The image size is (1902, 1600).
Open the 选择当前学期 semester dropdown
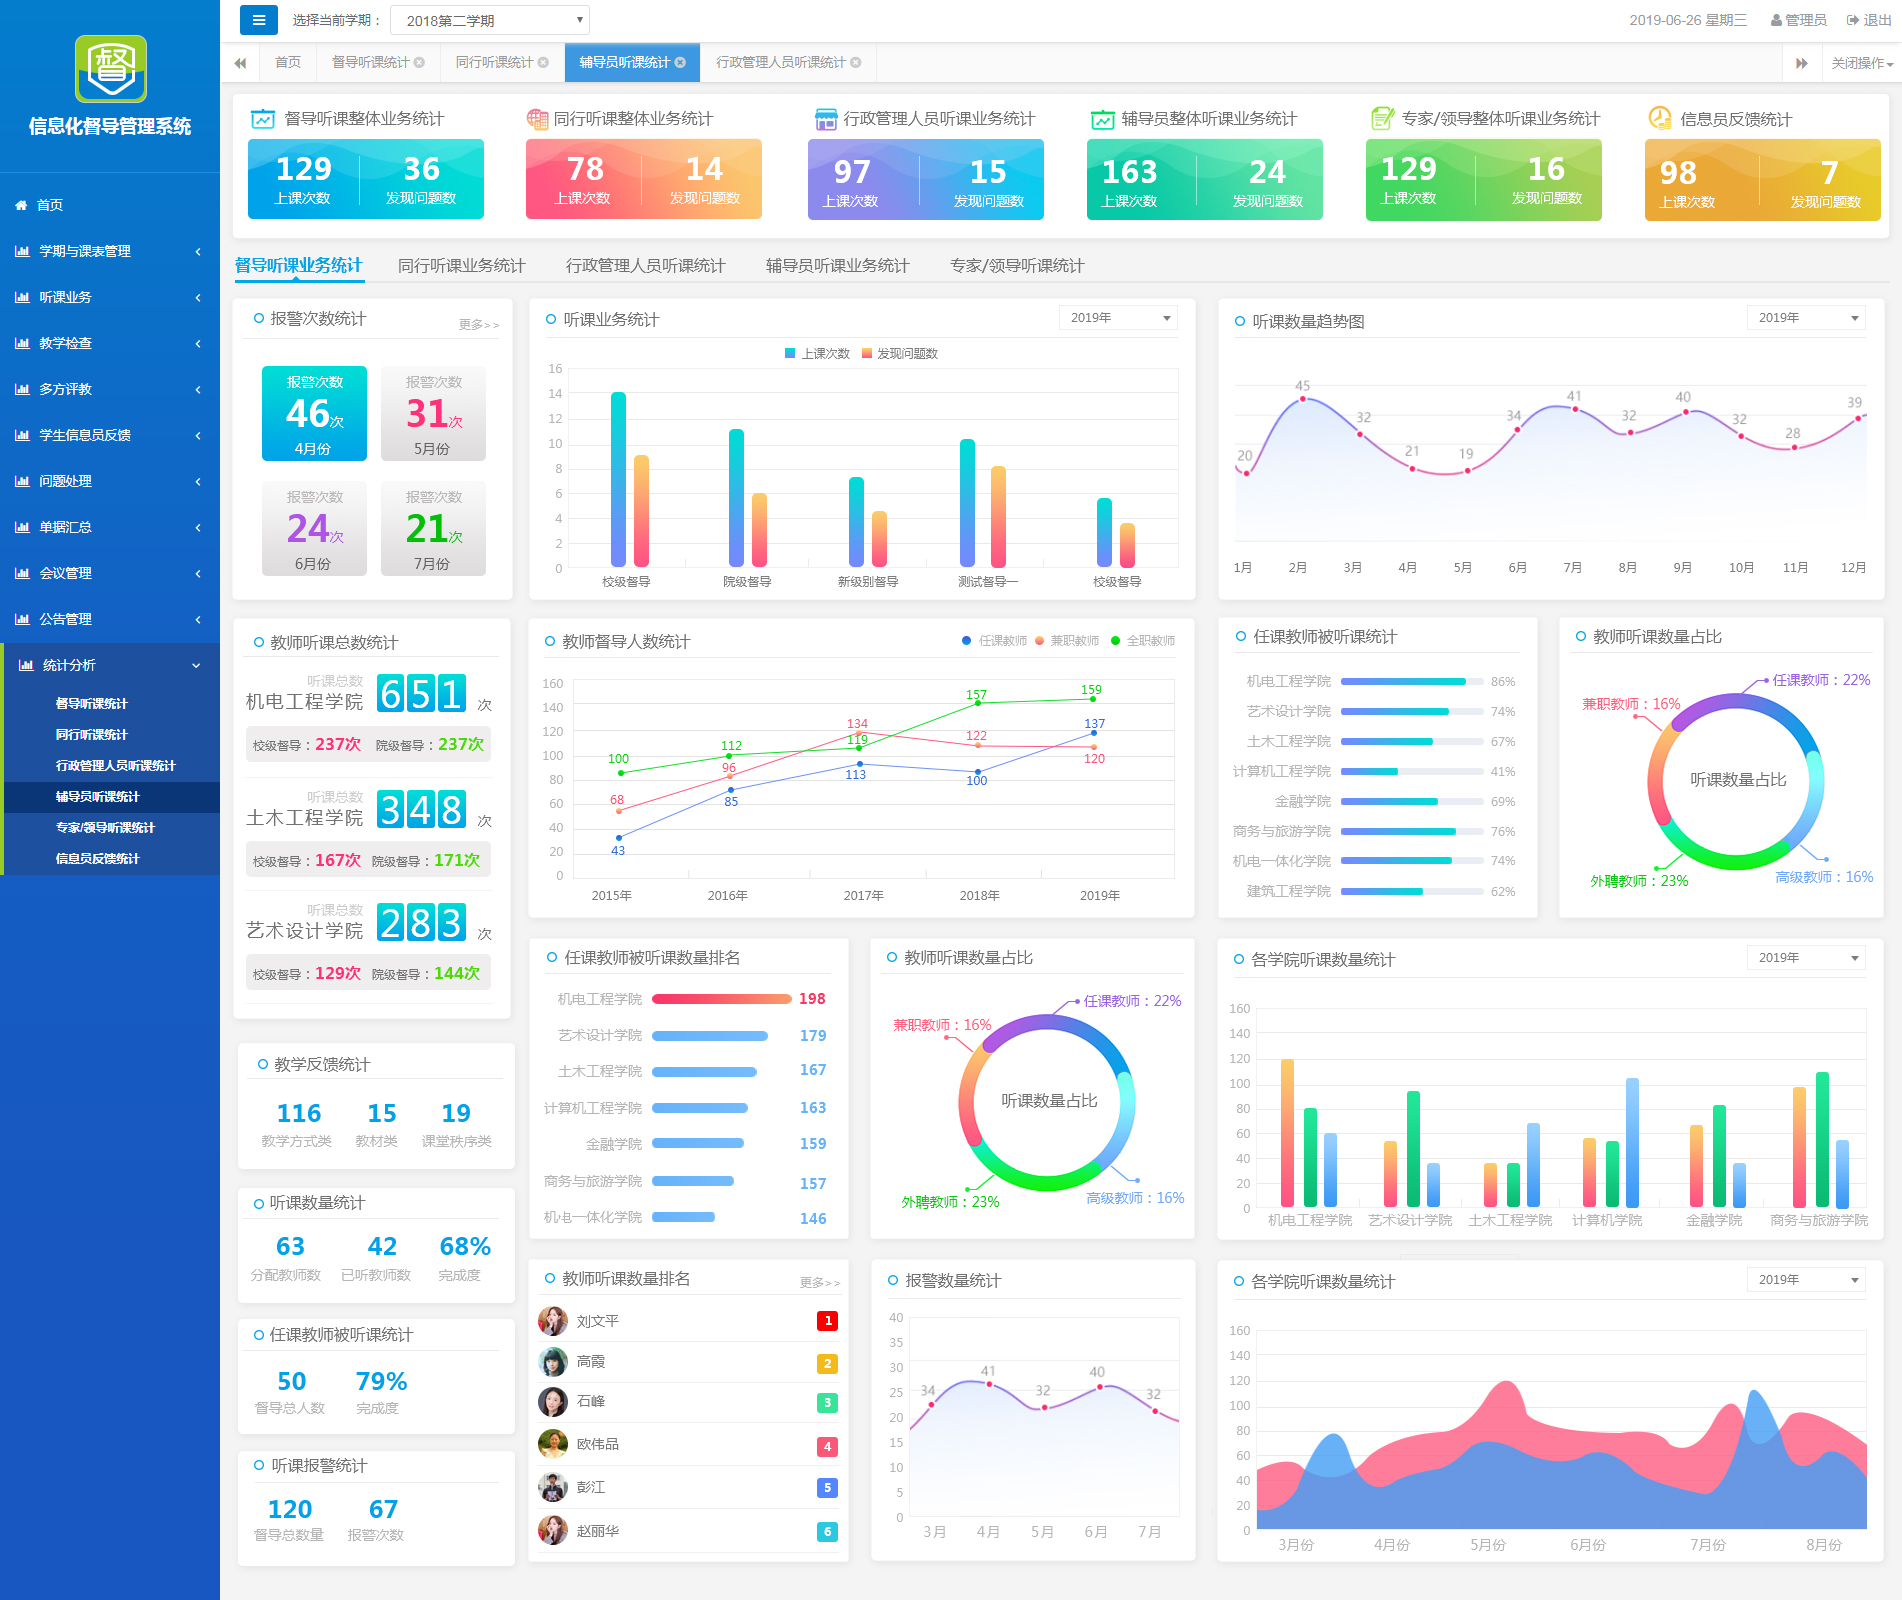[490, 20]
